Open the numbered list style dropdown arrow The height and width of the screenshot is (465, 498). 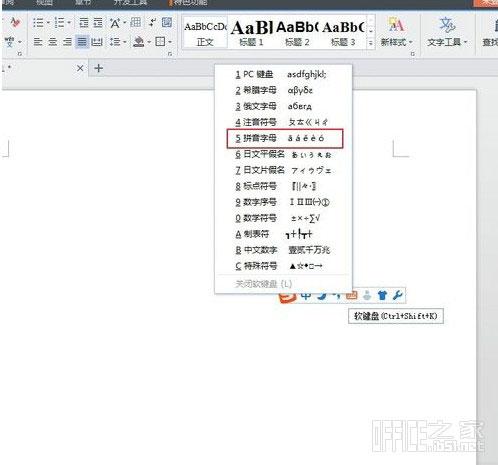69,23
